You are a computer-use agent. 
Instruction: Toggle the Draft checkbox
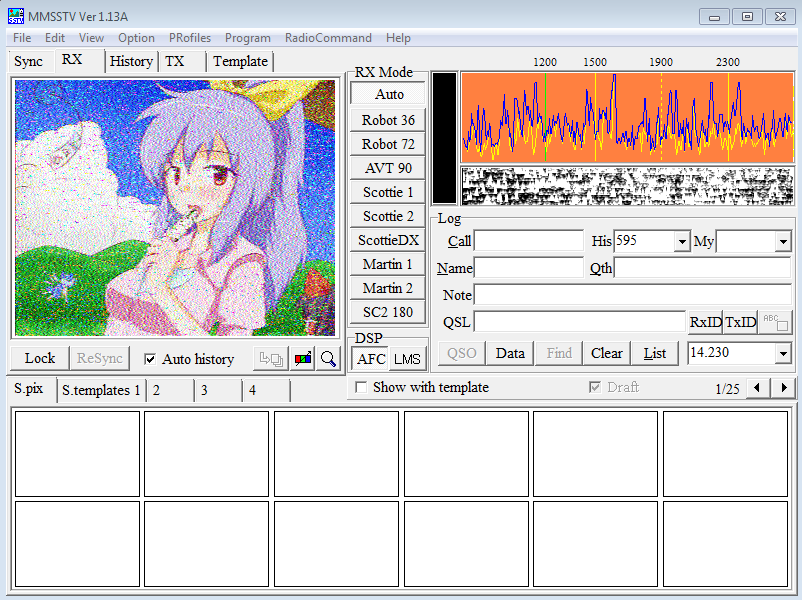tap(595, 387)
